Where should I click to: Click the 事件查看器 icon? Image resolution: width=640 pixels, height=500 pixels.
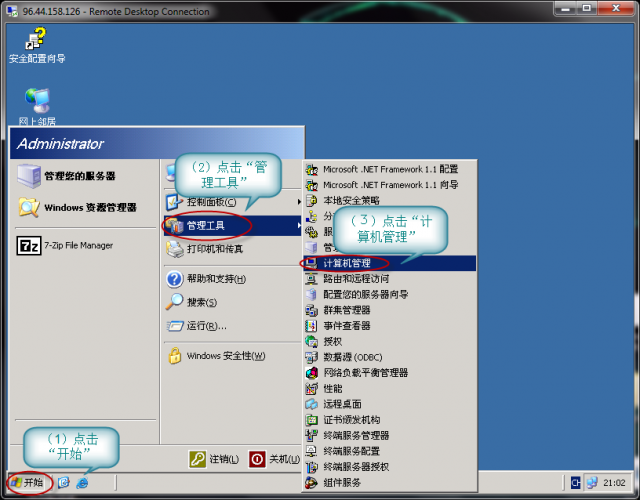[x=311, y=326]
